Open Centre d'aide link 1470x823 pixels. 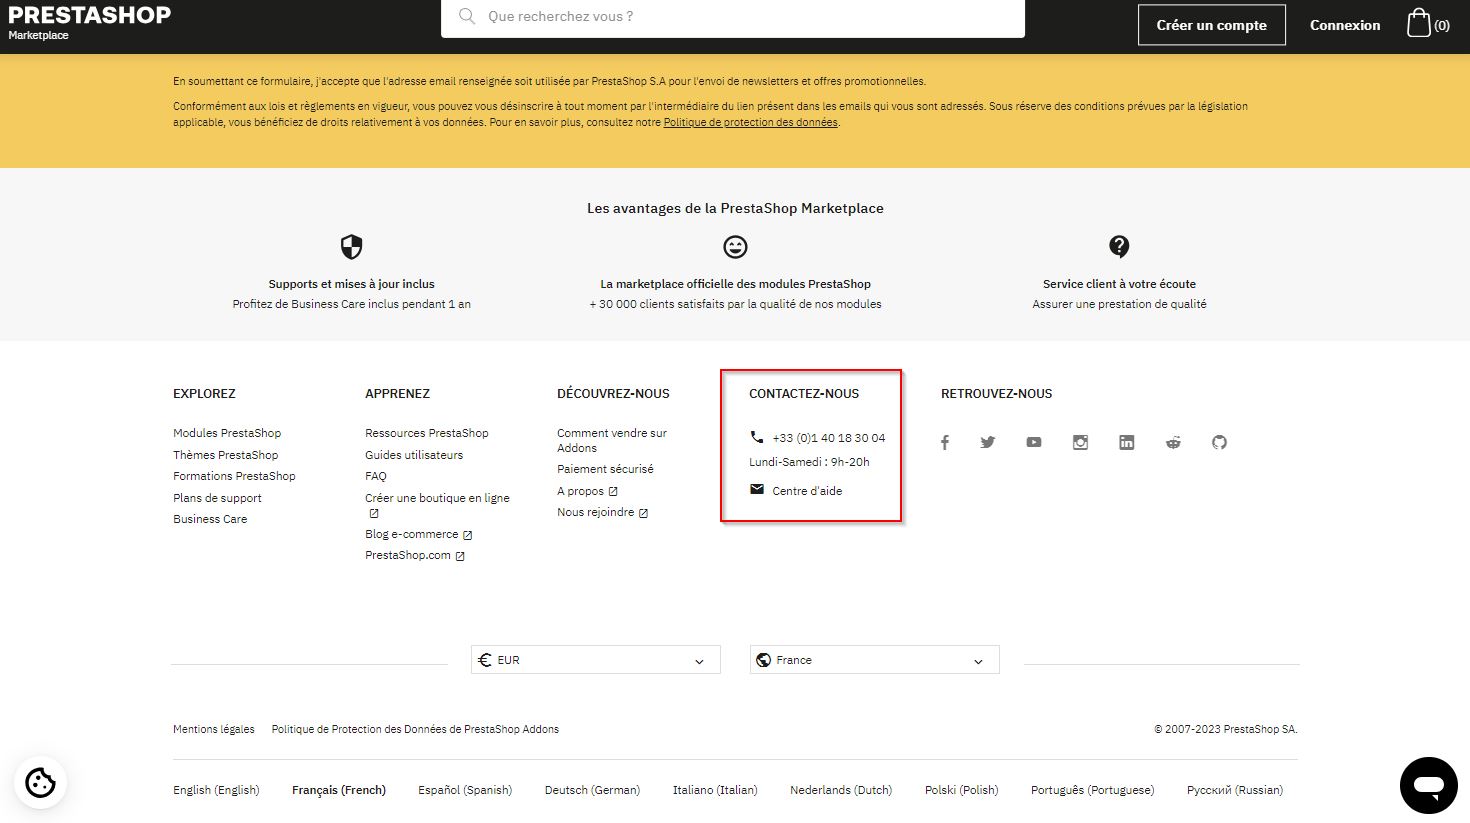tap(806, 491)
